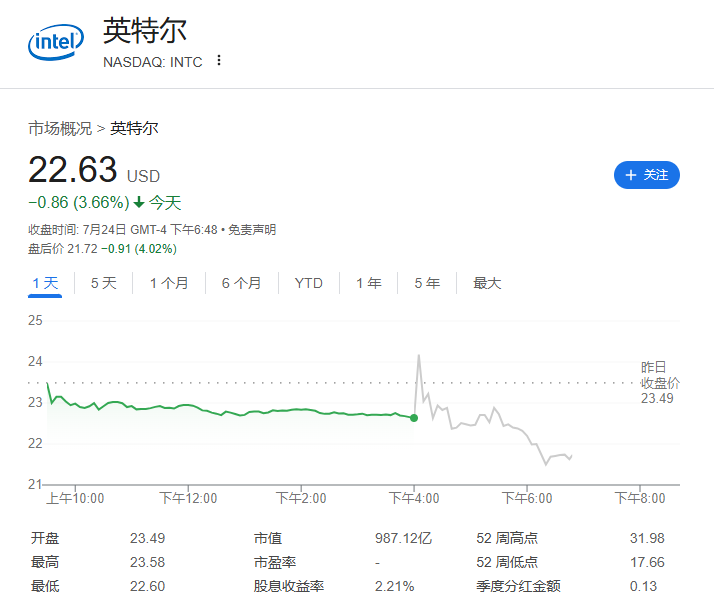This screenshot has width=714, height=606.
Task: Open the three-dot options menu beside NASDAQ: INTC
Action: [219, 61]
